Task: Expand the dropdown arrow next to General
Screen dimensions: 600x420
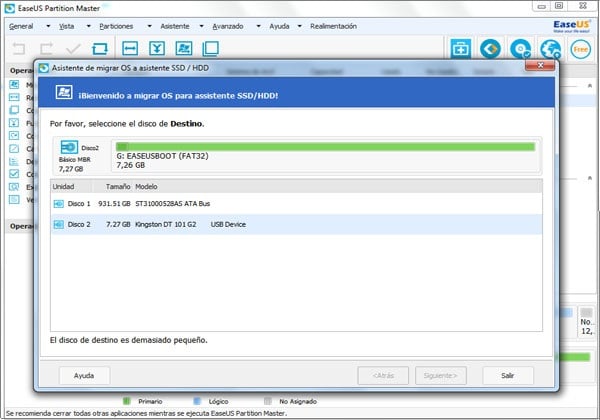Action: click(48, 26)
